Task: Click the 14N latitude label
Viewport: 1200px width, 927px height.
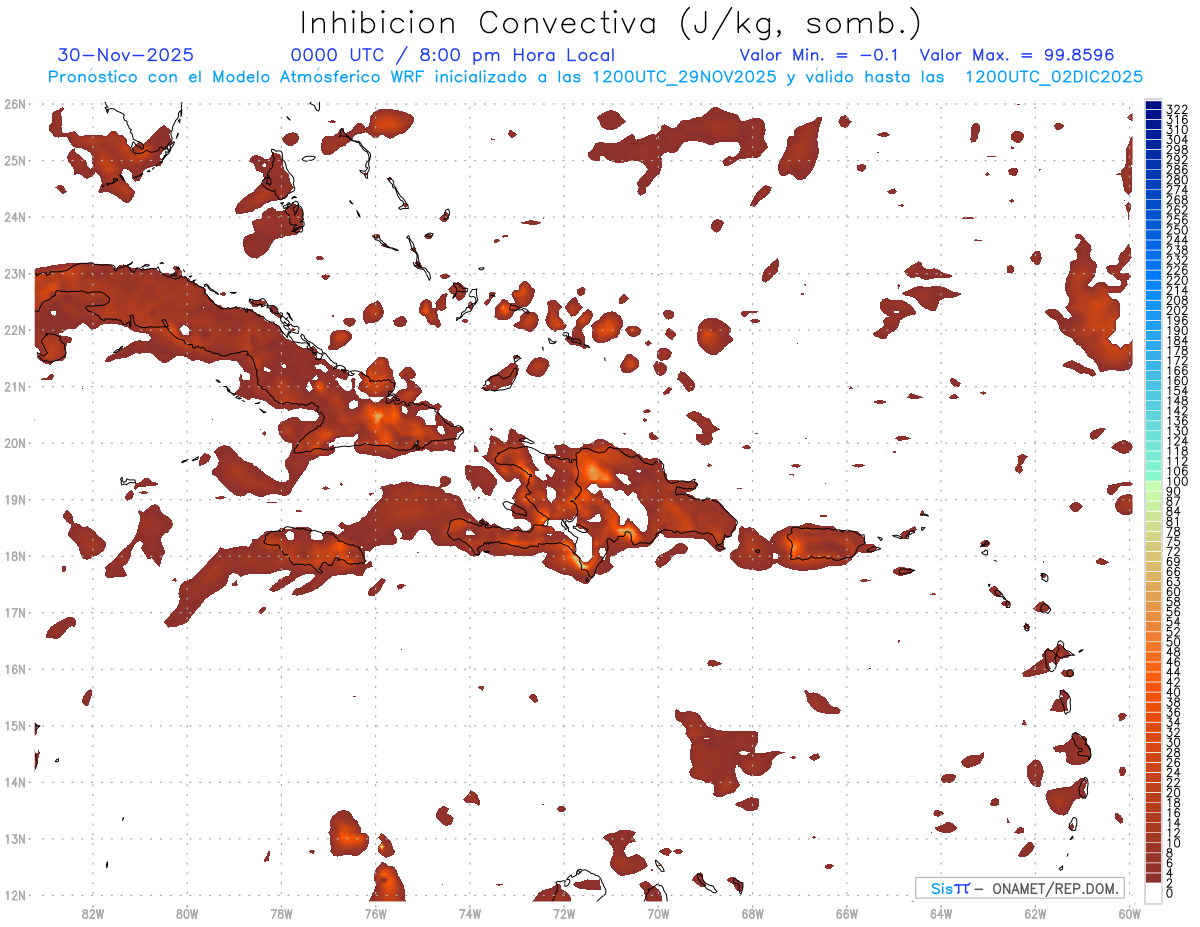Action: click(15, 782)
